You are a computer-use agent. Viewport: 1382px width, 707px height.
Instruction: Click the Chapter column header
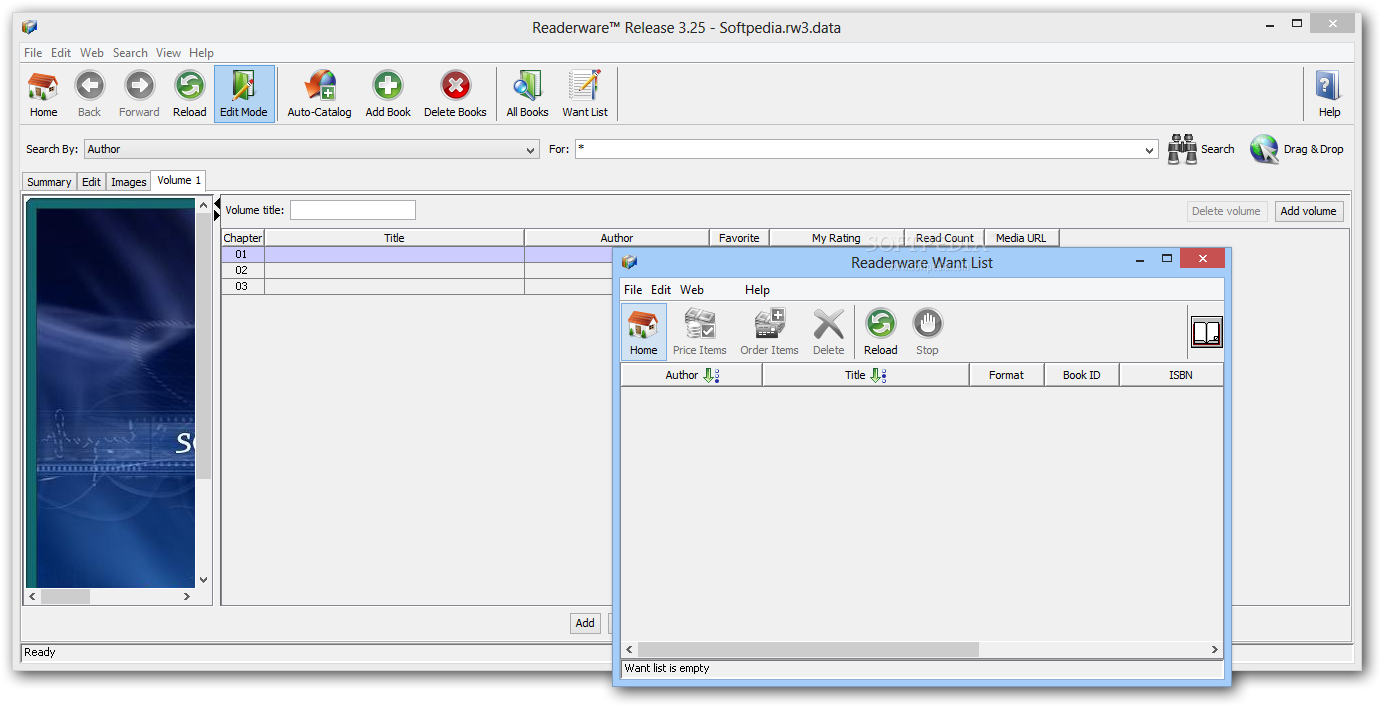pos(243,238)
